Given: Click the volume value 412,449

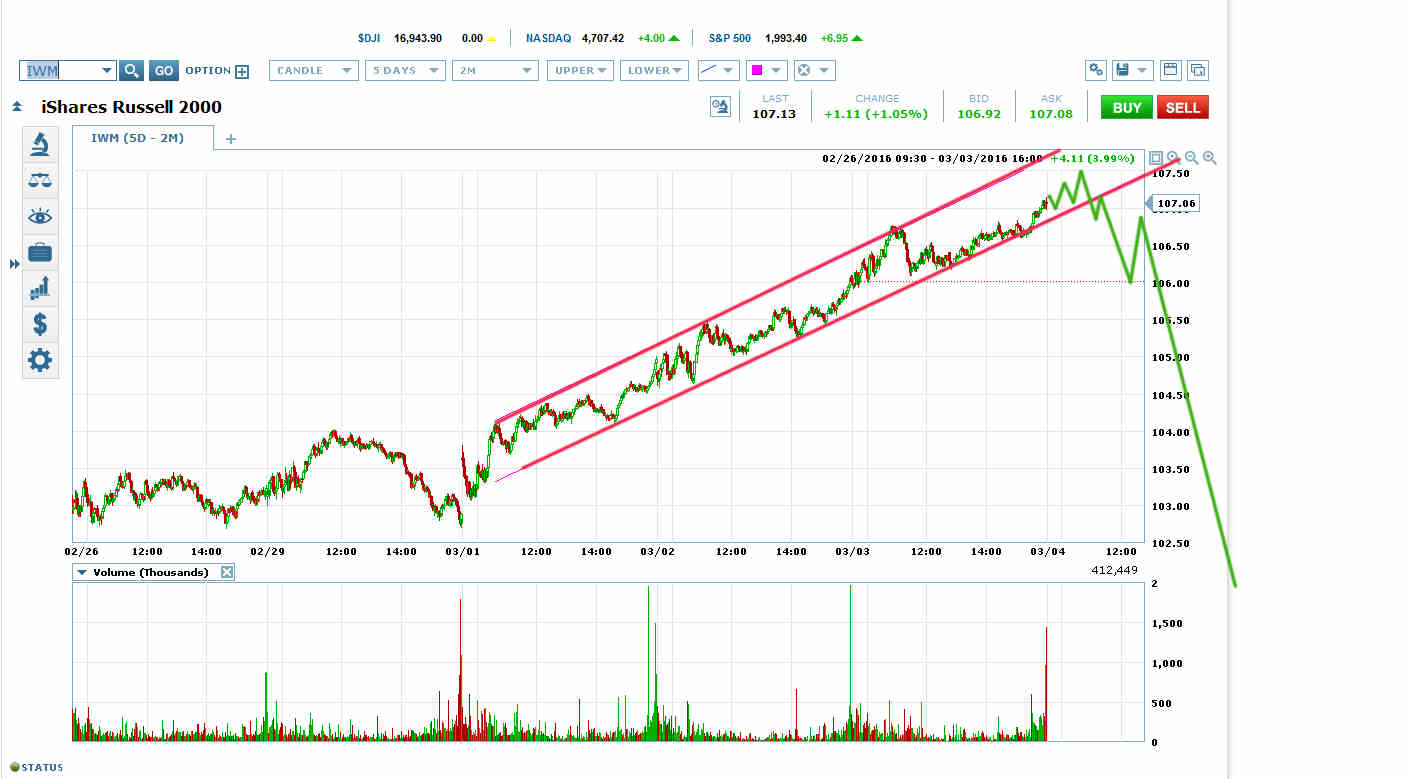Looking at the screenshot, I should (1113, 570).
